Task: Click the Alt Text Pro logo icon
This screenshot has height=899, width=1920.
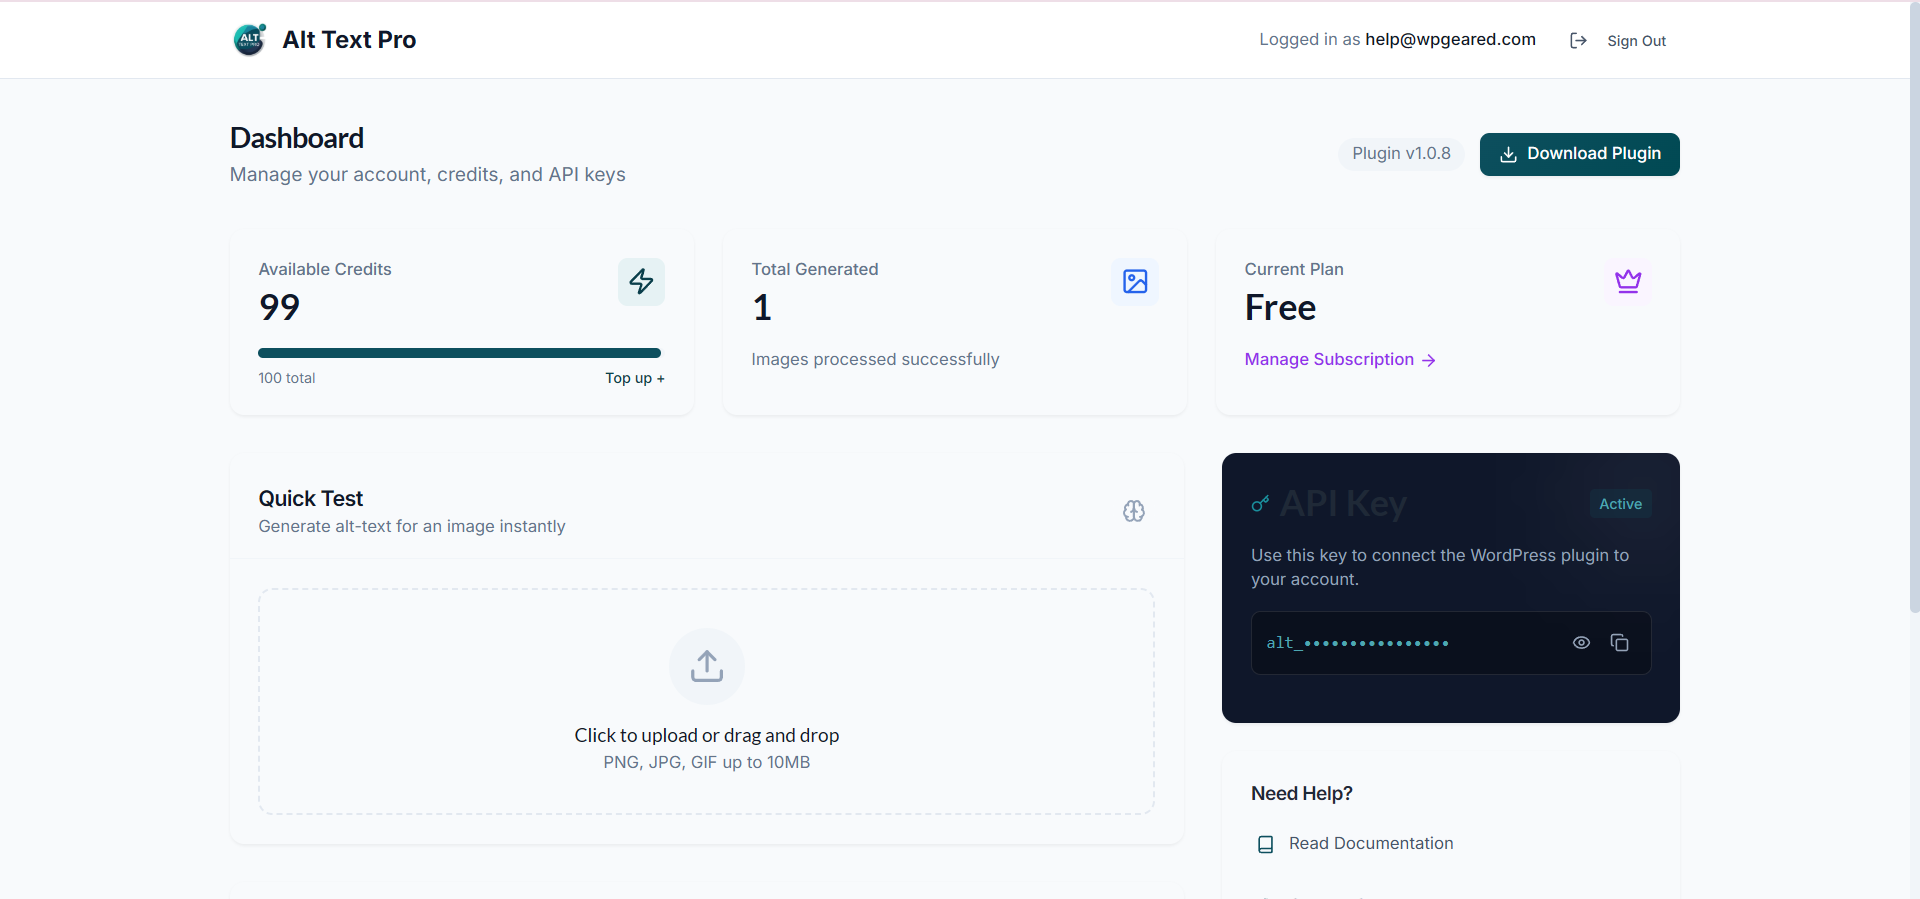Action: (x=248, y=40)
